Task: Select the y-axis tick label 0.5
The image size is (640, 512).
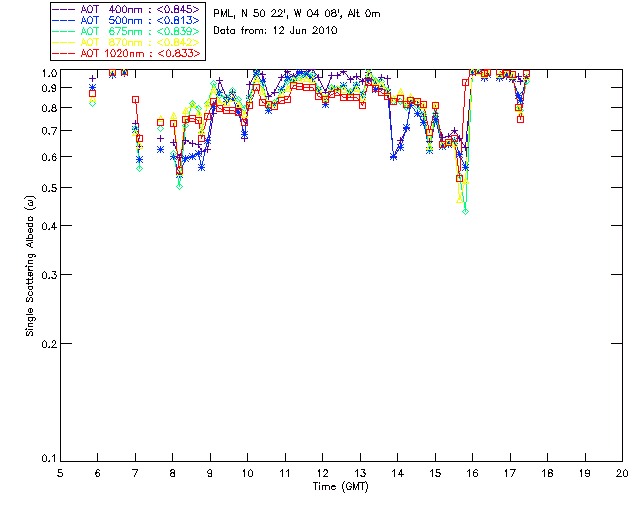Action: [46, 188]
